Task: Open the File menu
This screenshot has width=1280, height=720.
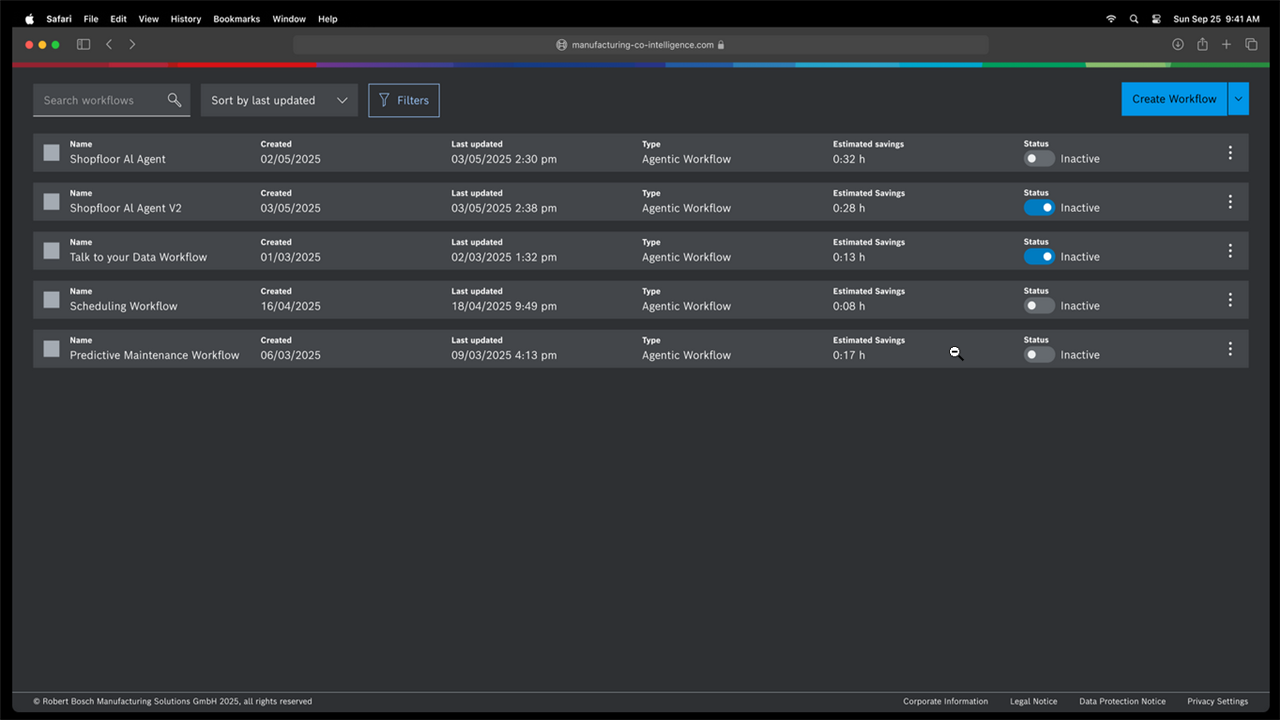Action: [x=91, y=19]
